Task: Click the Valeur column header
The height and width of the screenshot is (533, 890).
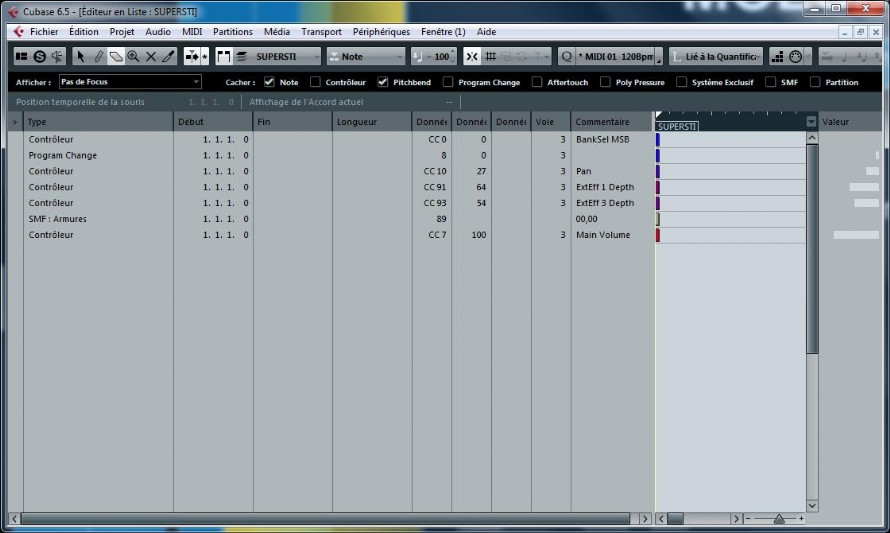Action: tap(850, 121)
